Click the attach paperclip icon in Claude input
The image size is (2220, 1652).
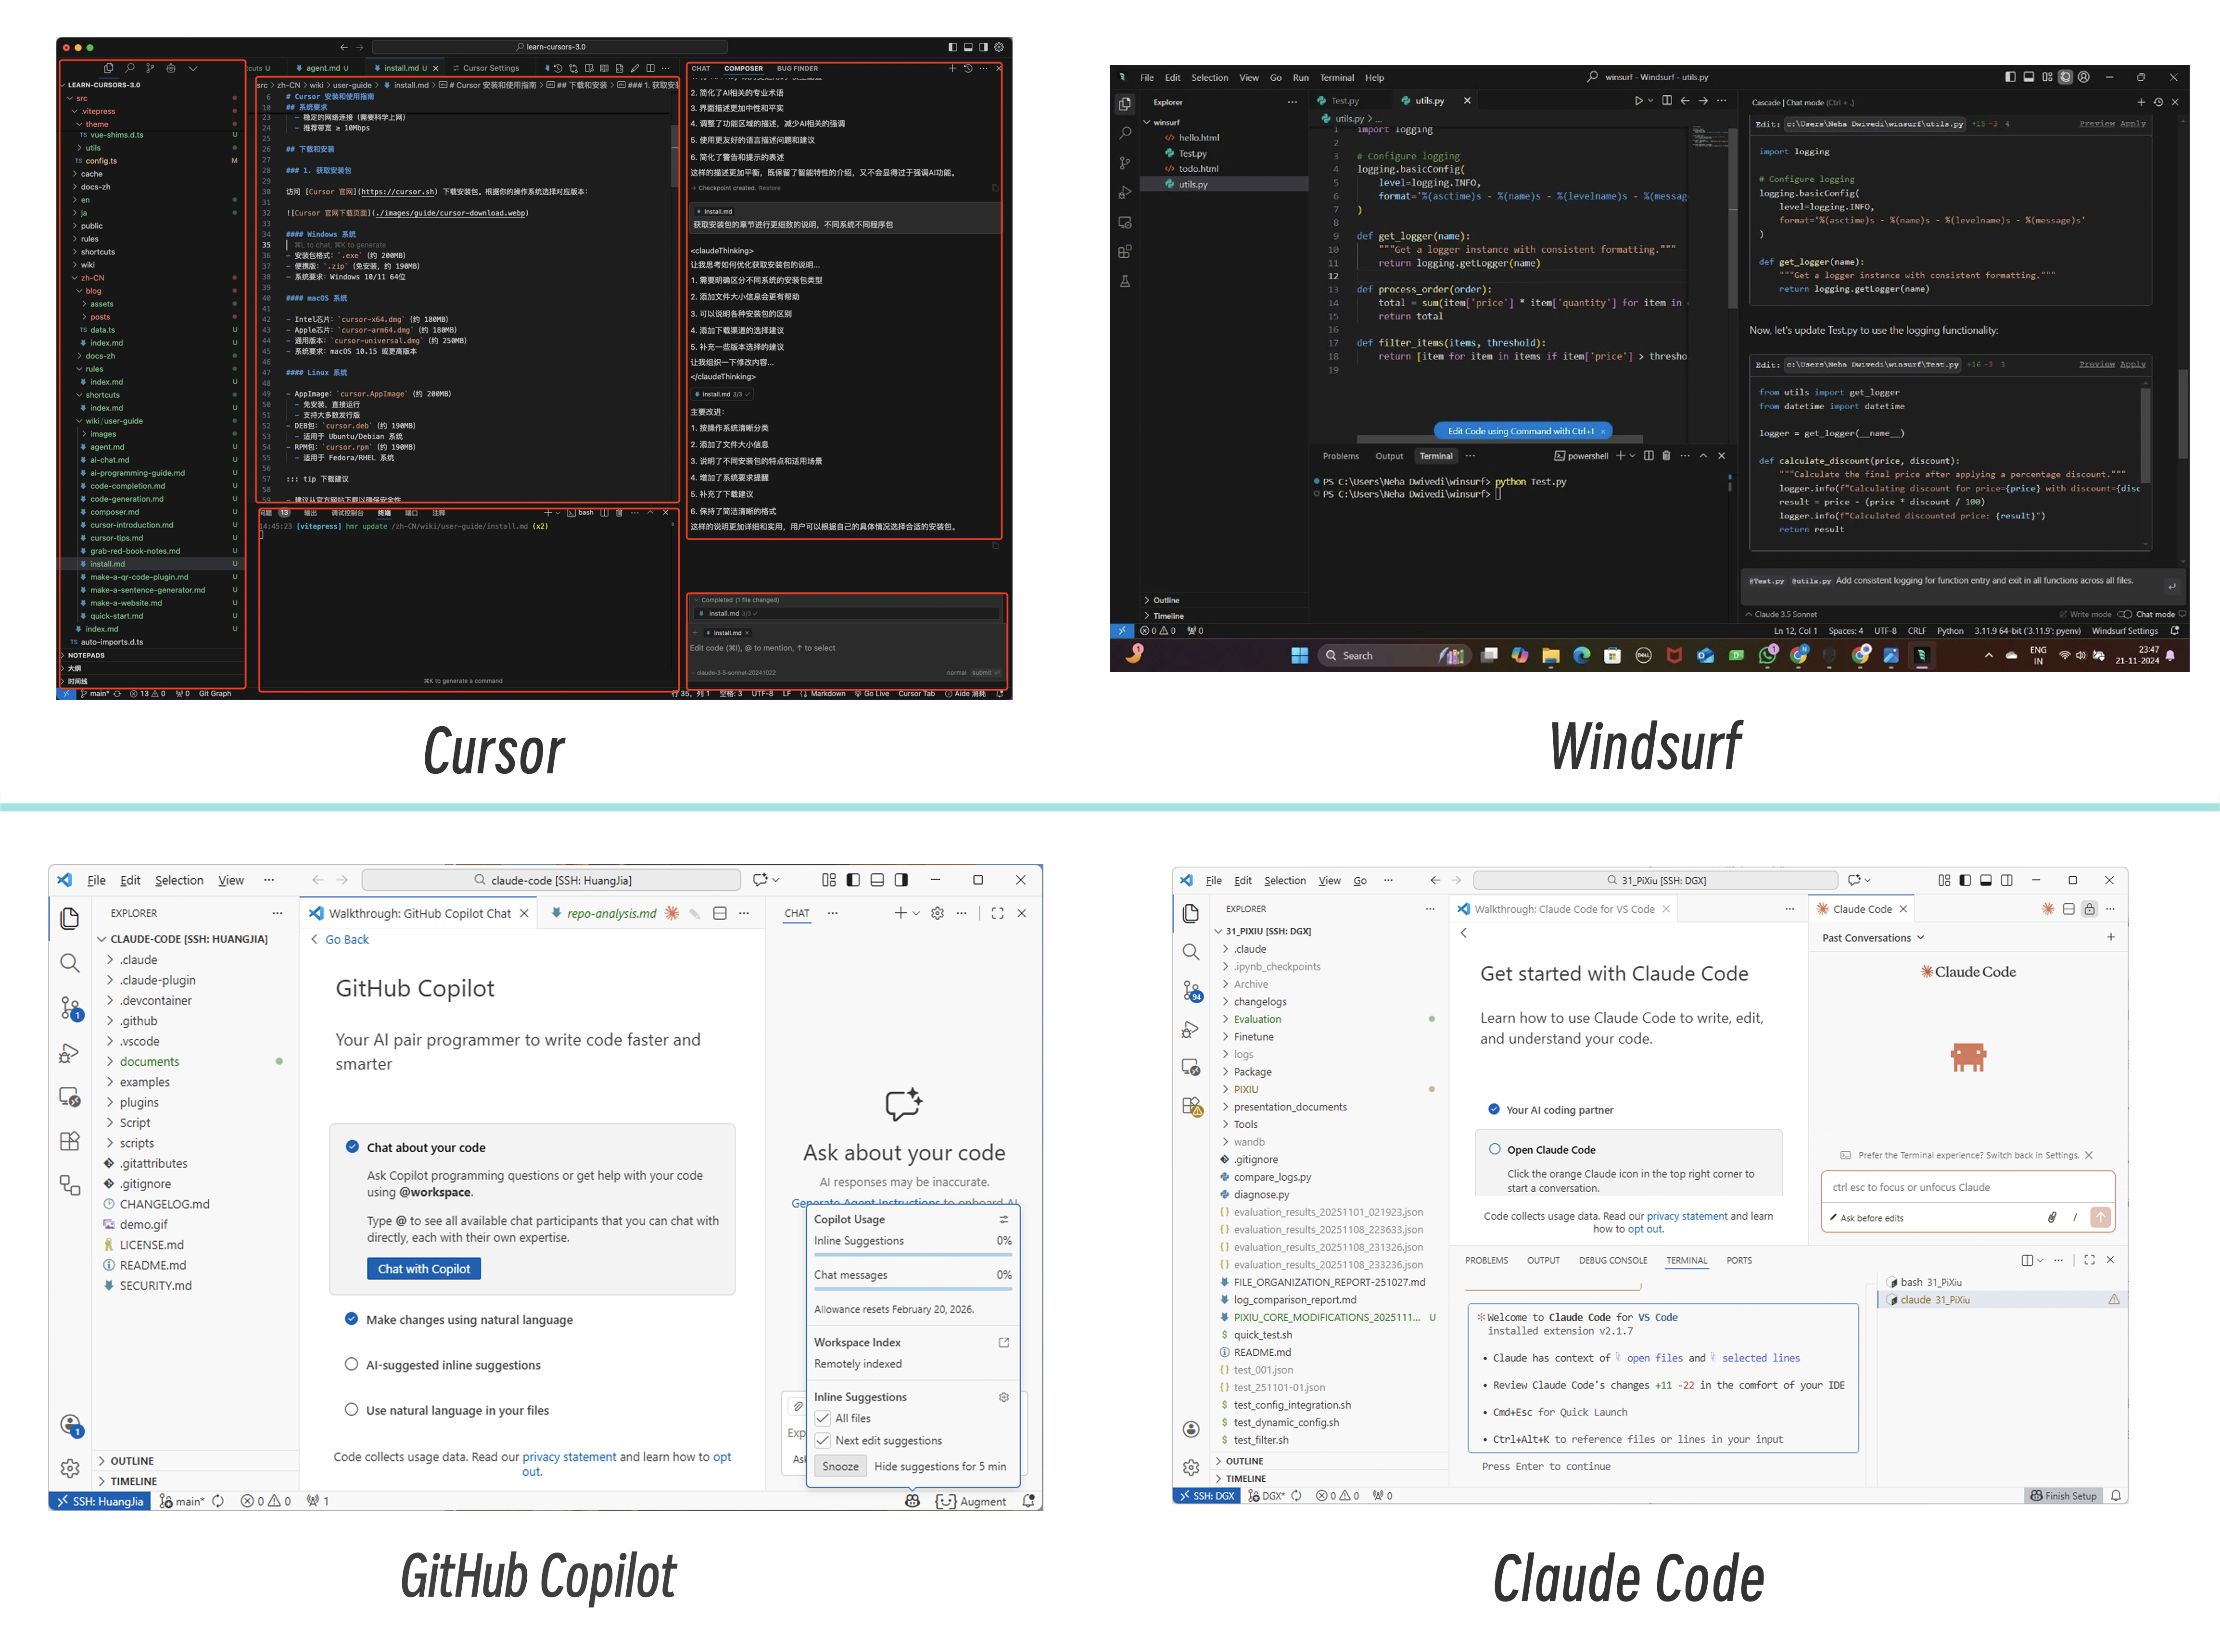[2052, 1217]
